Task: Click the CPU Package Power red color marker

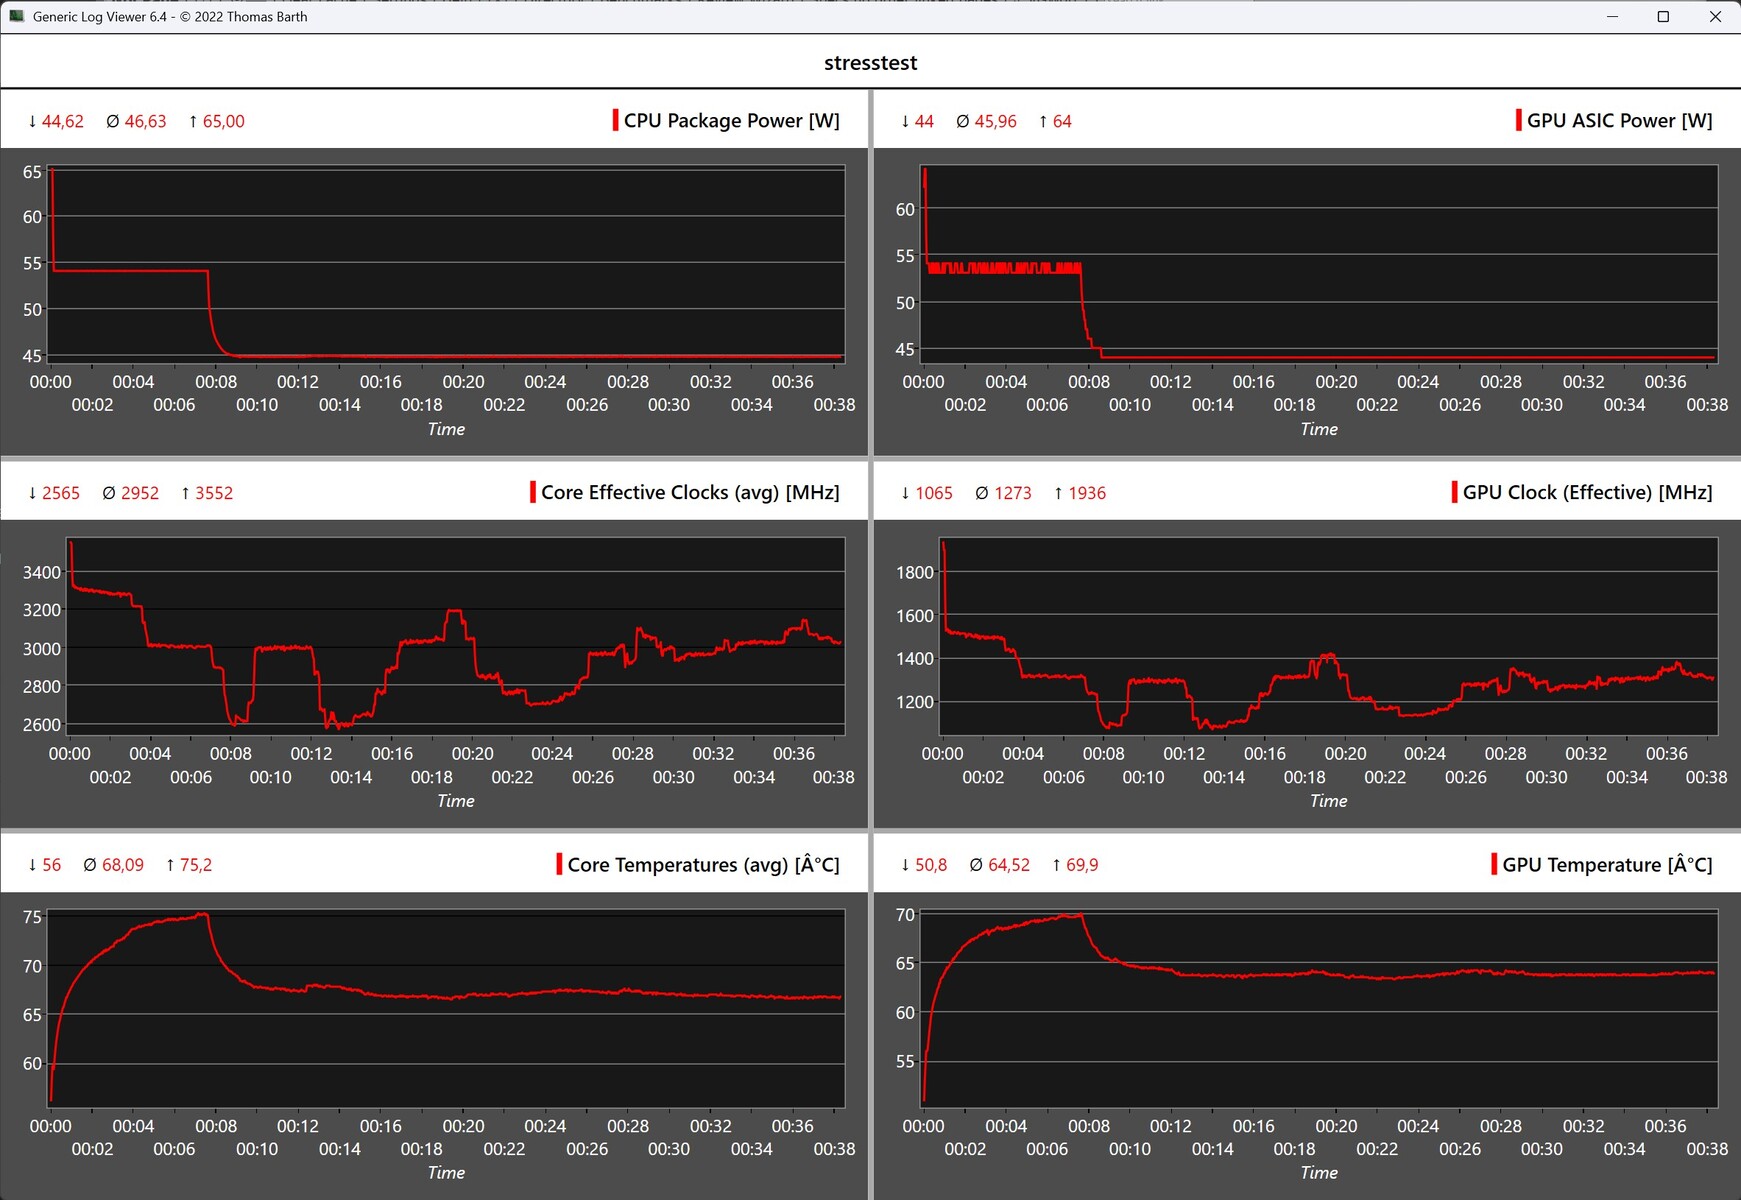Action: click(x=615, y=120)
